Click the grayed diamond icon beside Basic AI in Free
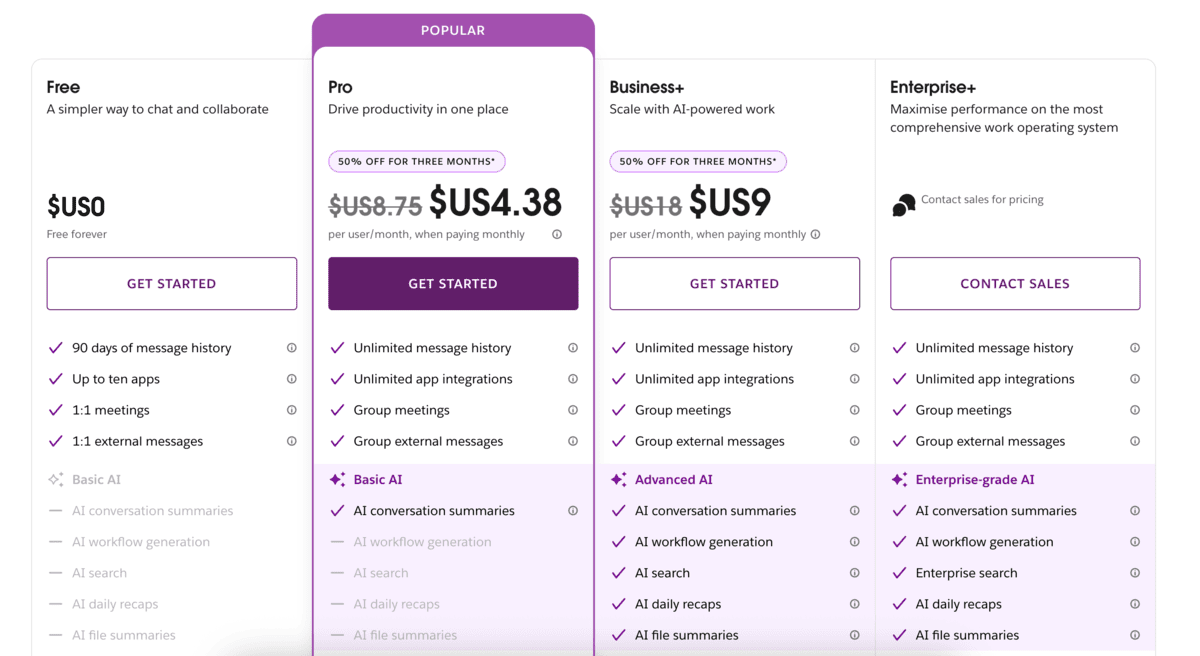Image resolution: width=1200 pixels, height=656 pixels. [x=56, y=479]
